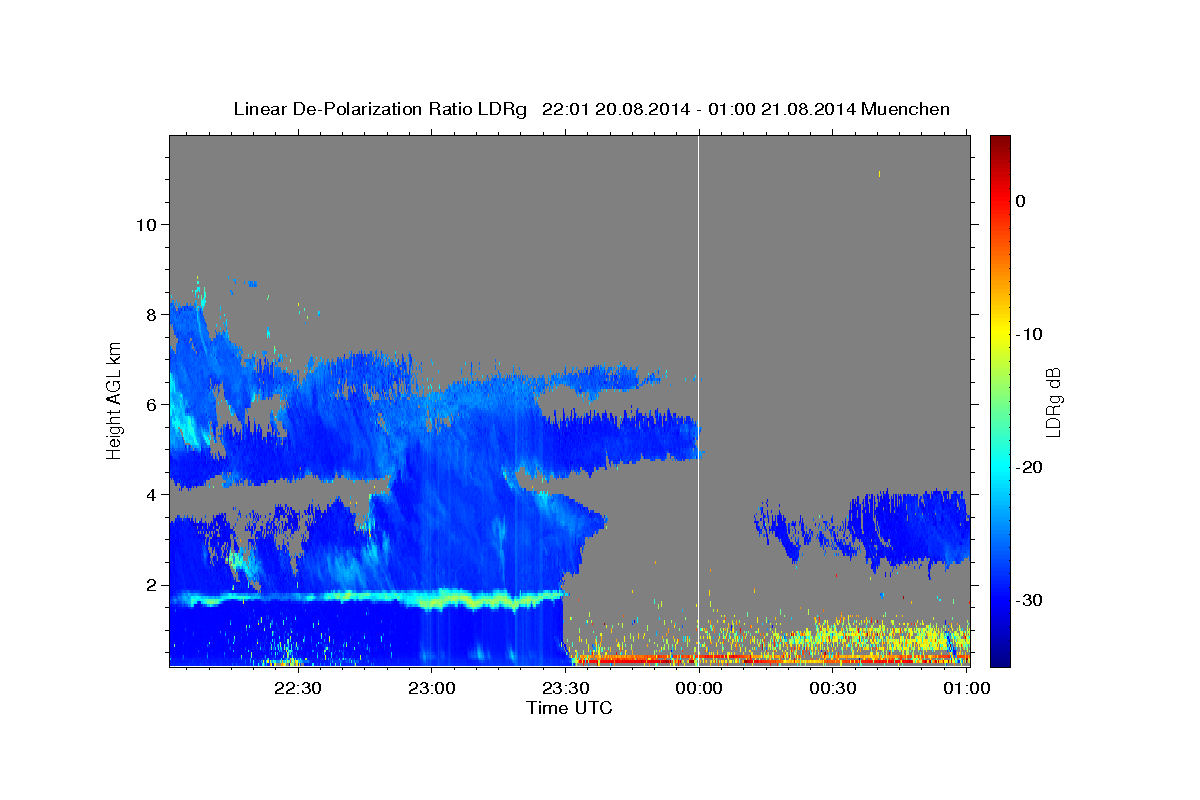Click the colorbar value -10
Screen dimensions: 1200x800
click(x=1031, y=334)
